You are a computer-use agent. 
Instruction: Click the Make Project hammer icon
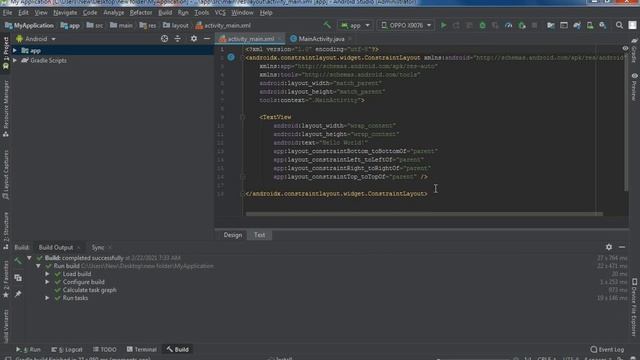pyautogui.click(x=327, y=25)
